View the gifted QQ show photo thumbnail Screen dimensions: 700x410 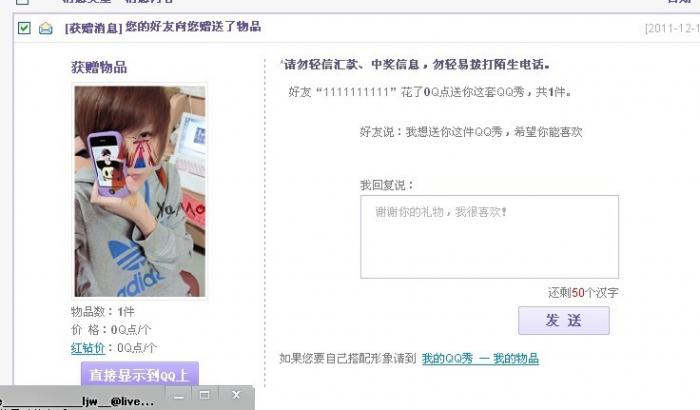pos(140,191)
